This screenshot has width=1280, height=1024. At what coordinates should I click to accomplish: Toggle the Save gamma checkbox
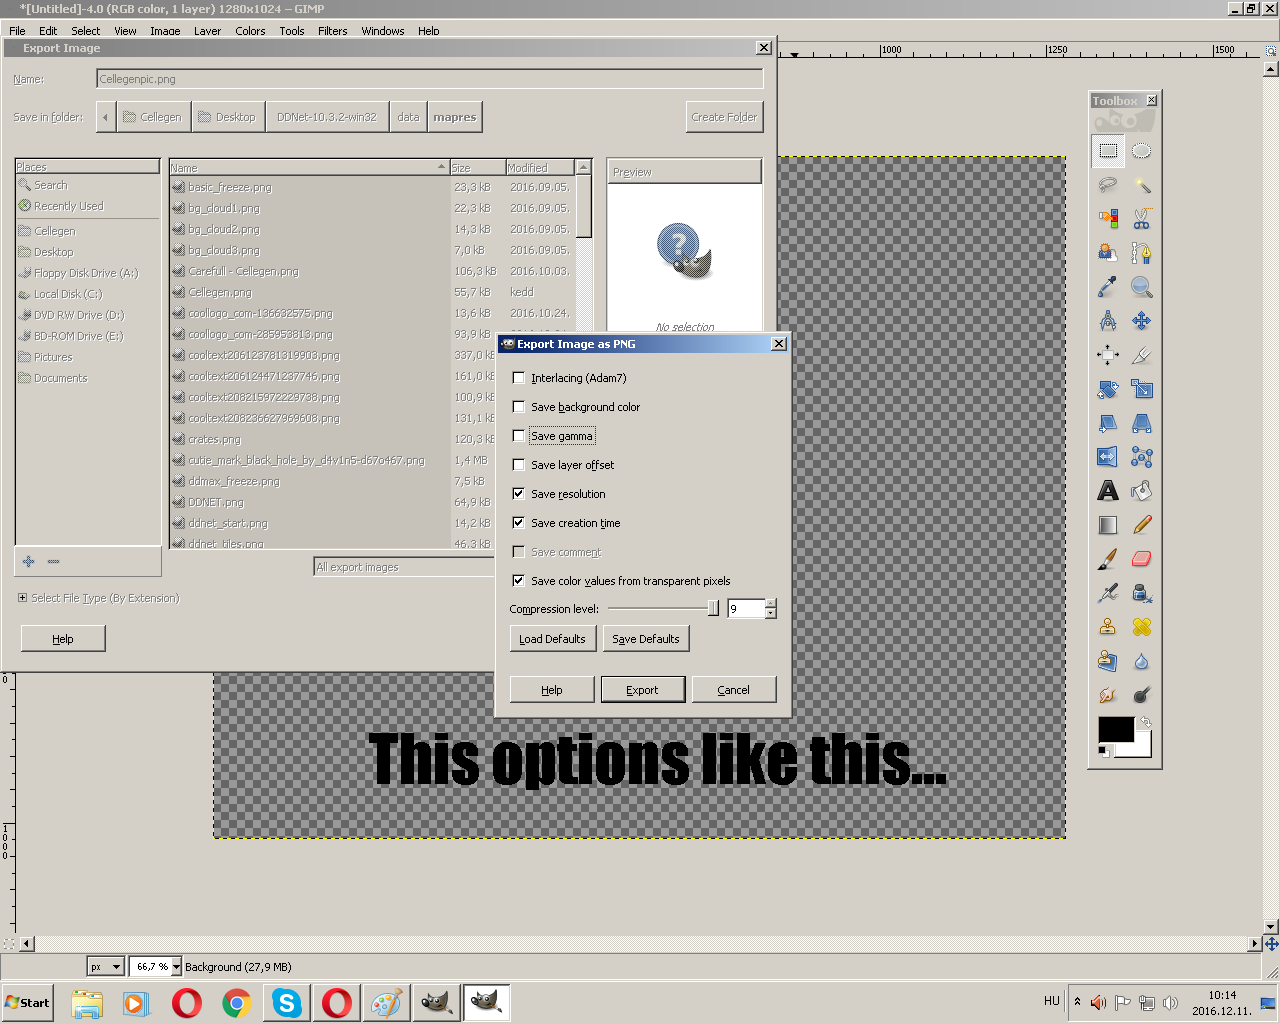518,436
